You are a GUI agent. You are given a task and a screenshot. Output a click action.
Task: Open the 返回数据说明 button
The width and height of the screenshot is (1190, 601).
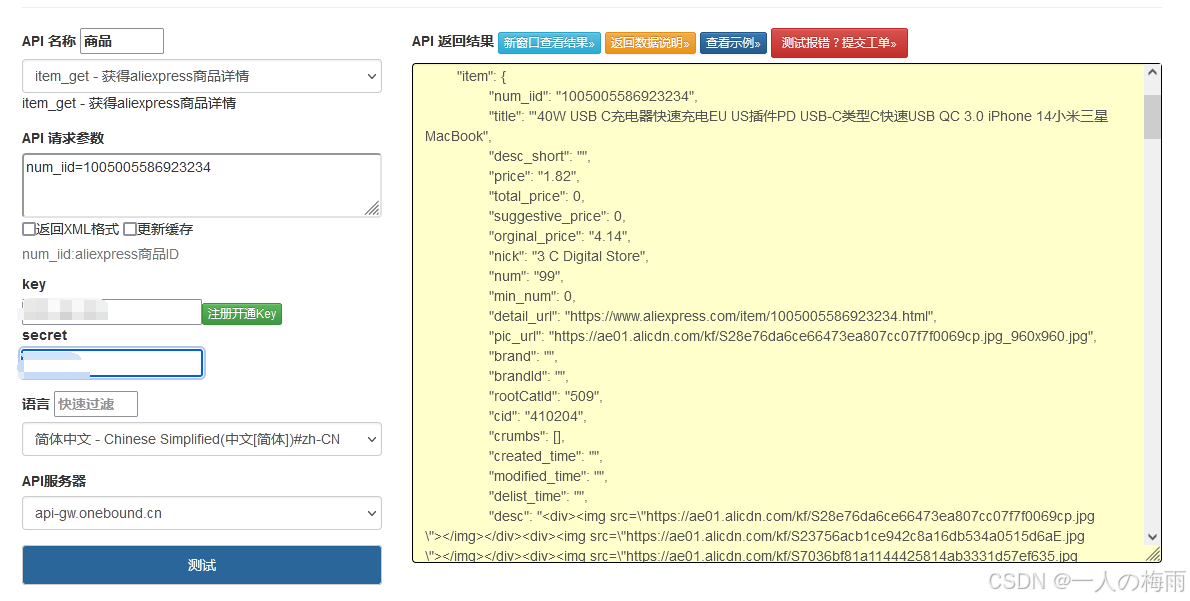650,43
